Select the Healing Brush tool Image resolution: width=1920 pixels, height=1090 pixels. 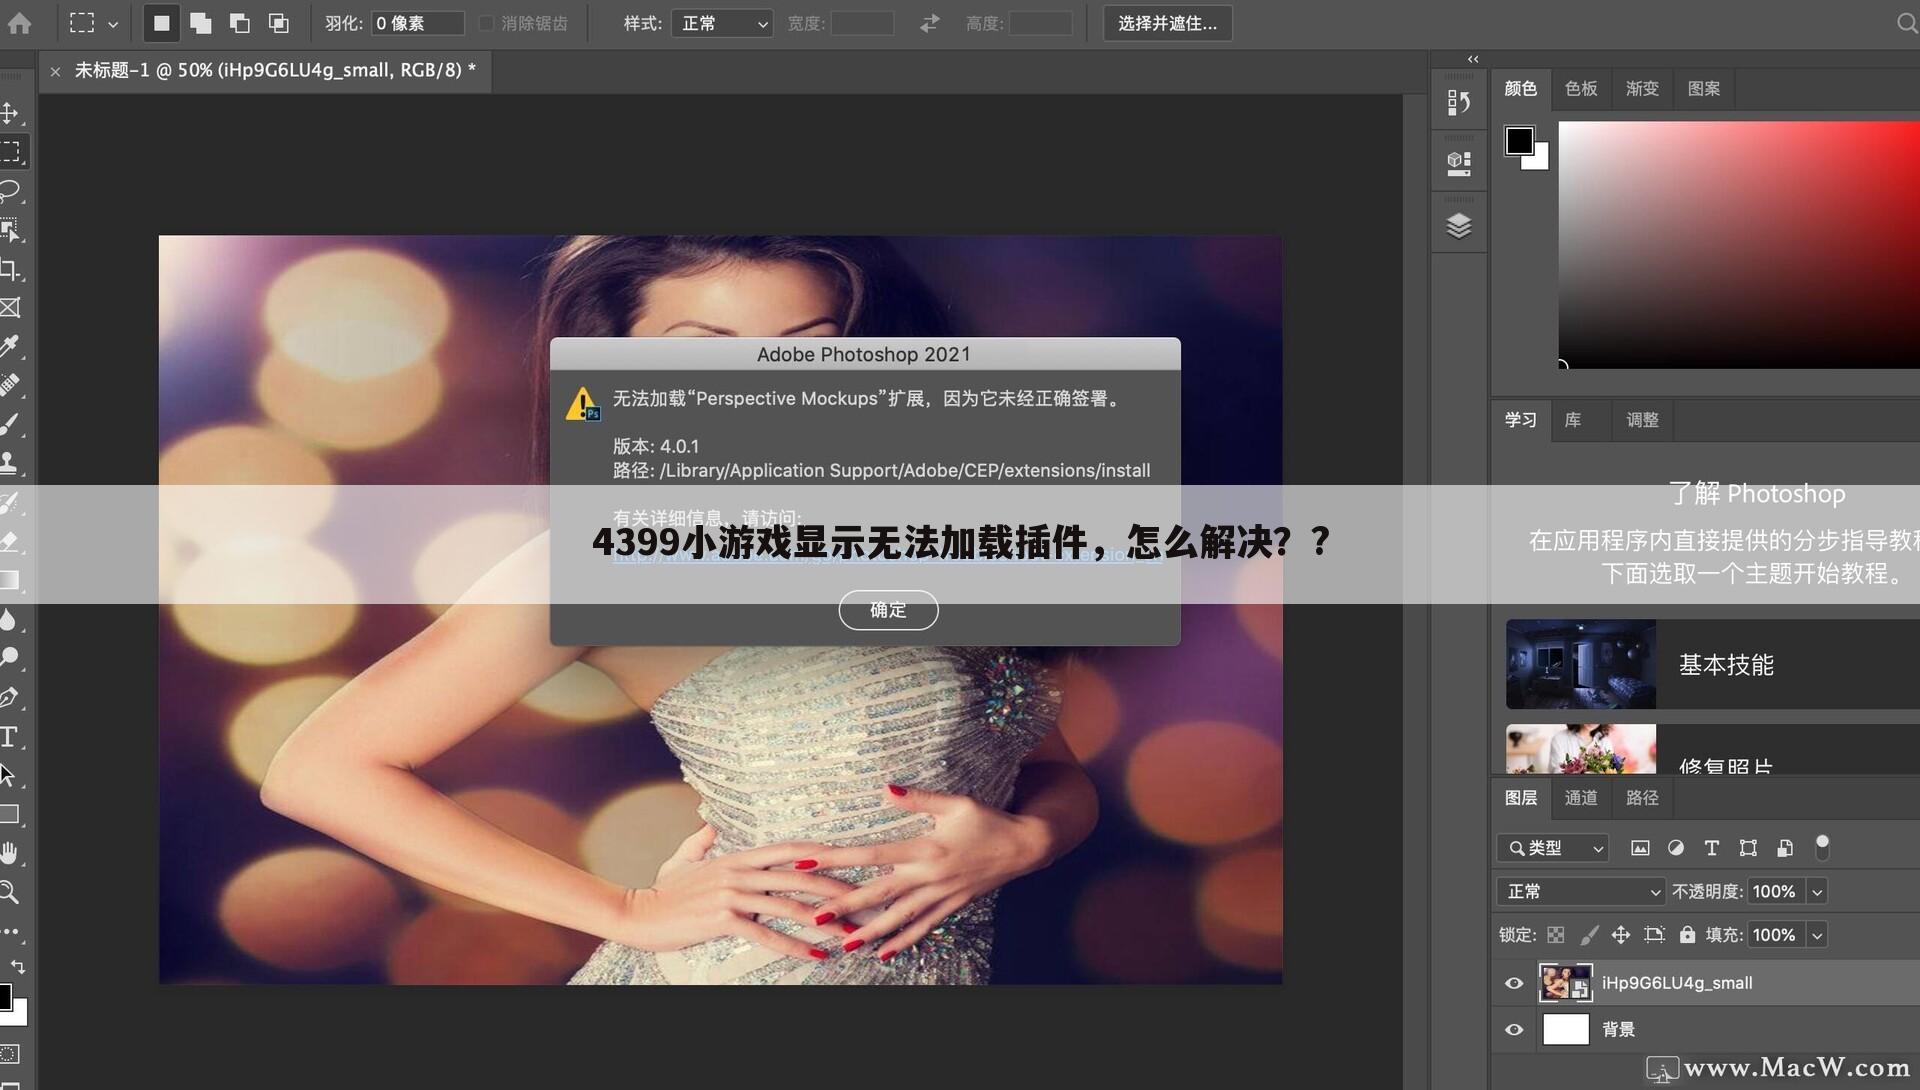pos(10,385)
